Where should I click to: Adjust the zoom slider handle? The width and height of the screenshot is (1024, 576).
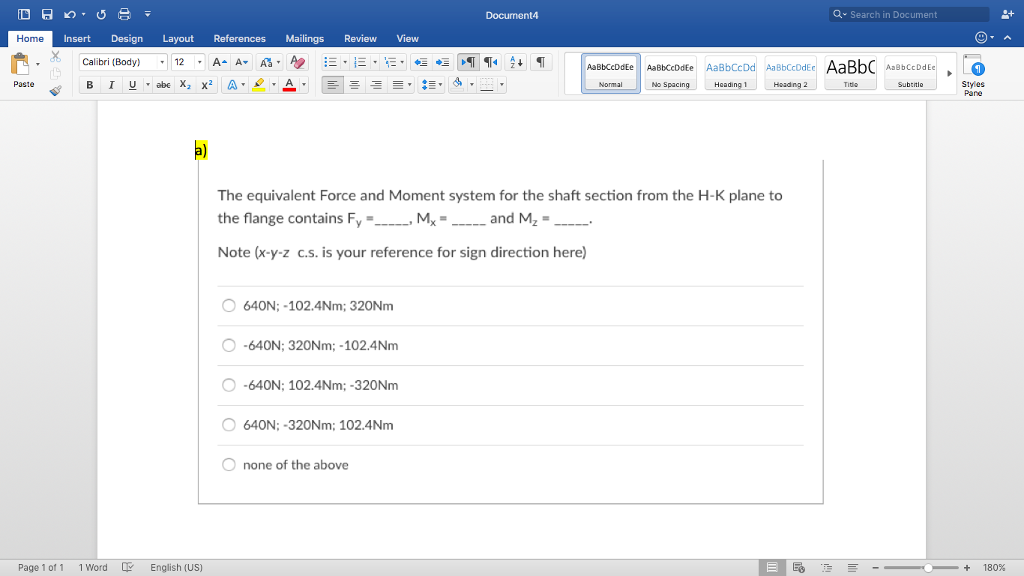click(928, 568)
